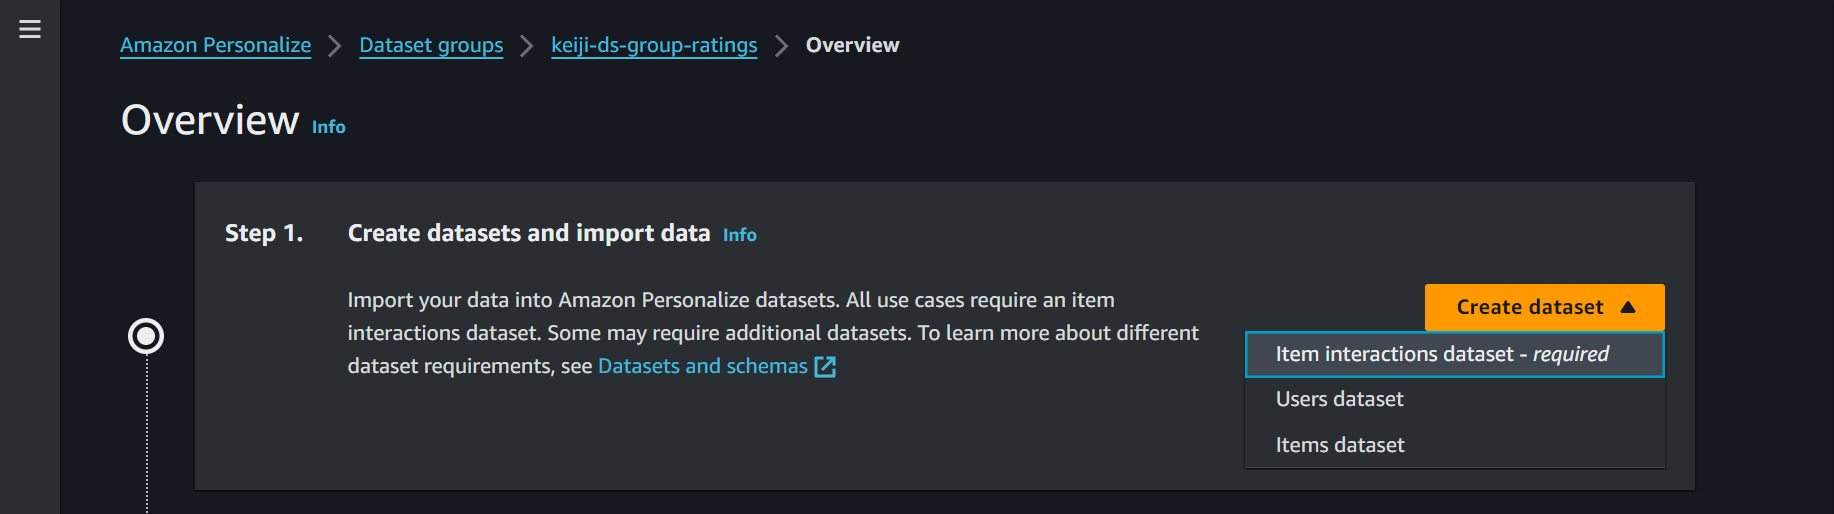Click the Step 1 circular progress indicator
Image resolution: width=1834 pixels, height=514 pixels.
[x=146, y=336]
